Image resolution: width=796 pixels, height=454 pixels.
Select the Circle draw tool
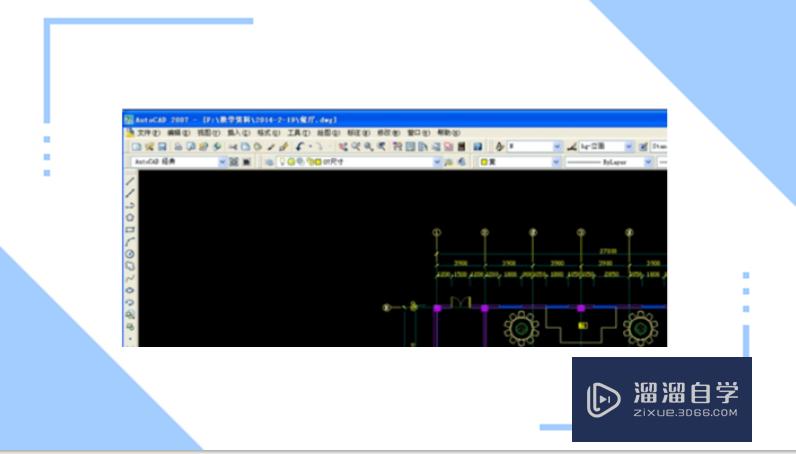pos(130,254)
